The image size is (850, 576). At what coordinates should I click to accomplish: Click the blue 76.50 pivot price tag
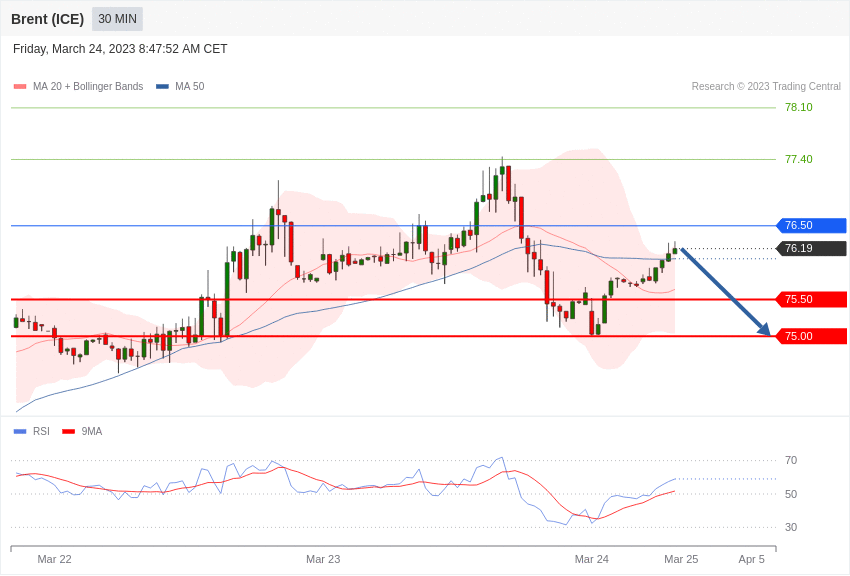pos(812,225)
